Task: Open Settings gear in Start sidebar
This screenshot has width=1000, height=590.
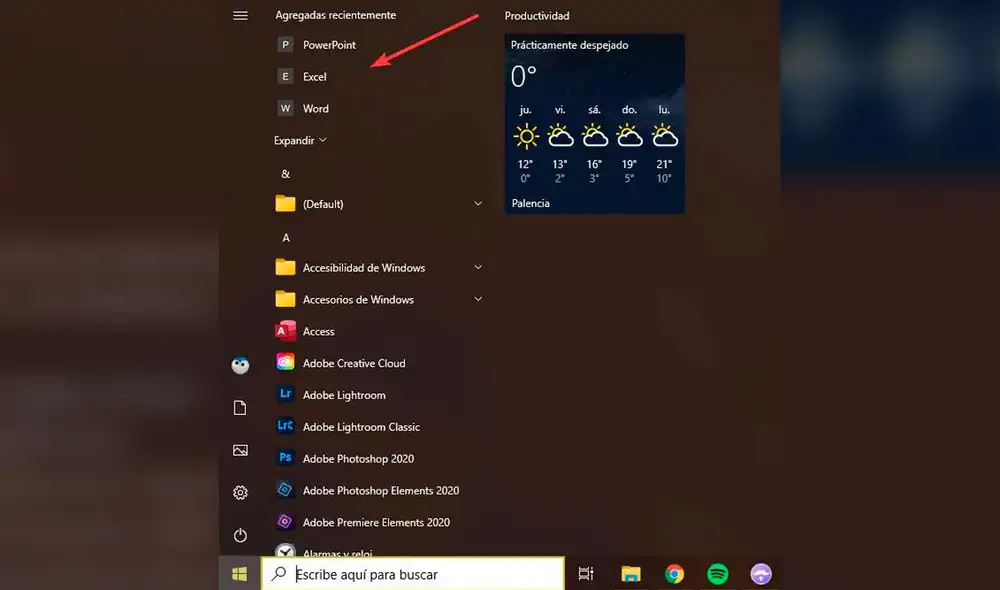Action: coord(240,492)
